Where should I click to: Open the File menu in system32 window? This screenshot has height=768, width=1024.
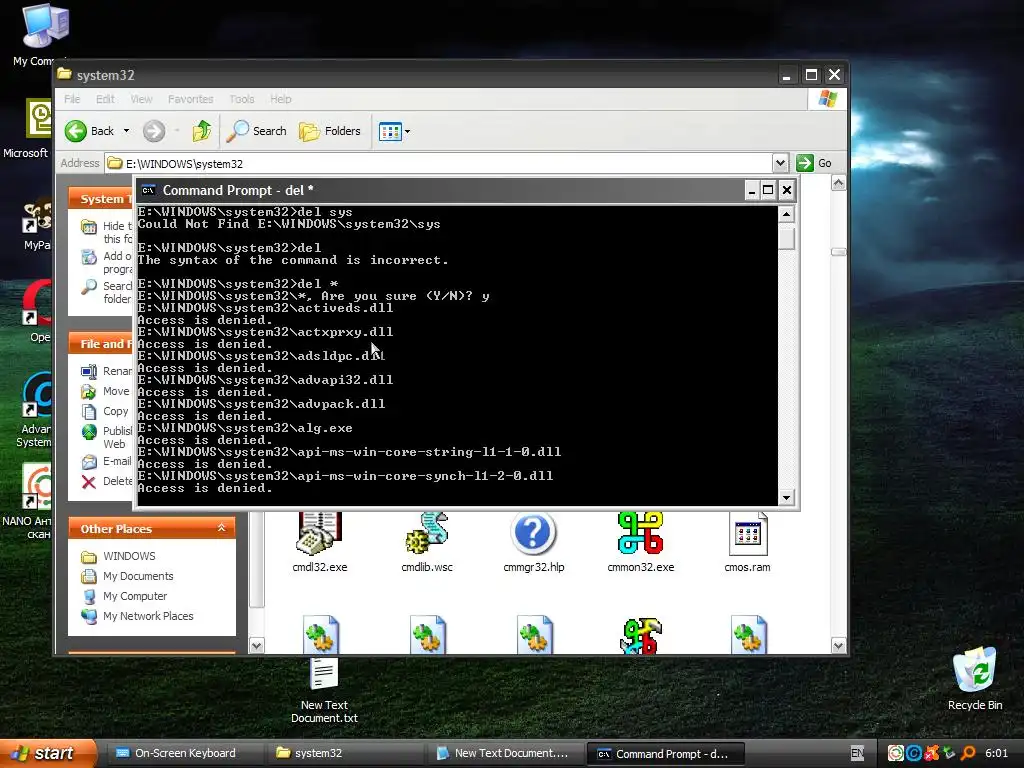pyautogui.click(x=72, y=99)
